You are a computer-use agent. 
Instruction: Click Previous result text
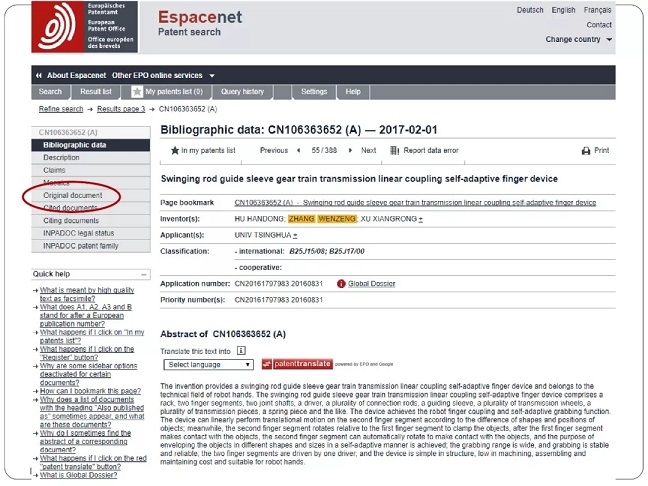(274, 150)
